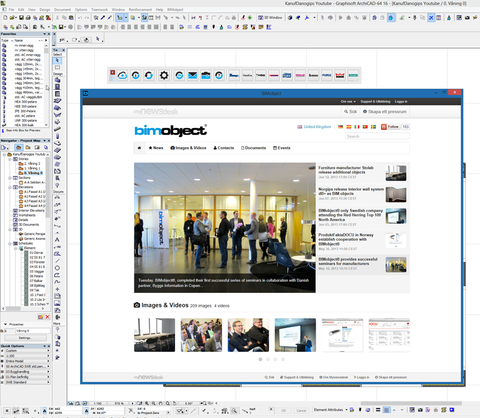Open the Entire Model dropdown
Image resolution: width=480 pixels, height=418 pixels.
tap(26, 361)
